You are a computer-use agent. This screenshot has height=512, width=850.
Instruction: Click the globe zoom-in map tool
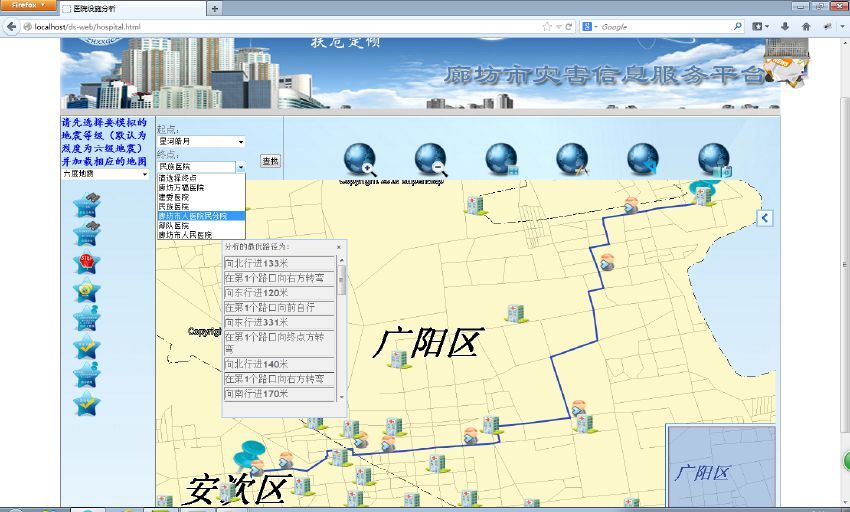(x=360, y=159)
